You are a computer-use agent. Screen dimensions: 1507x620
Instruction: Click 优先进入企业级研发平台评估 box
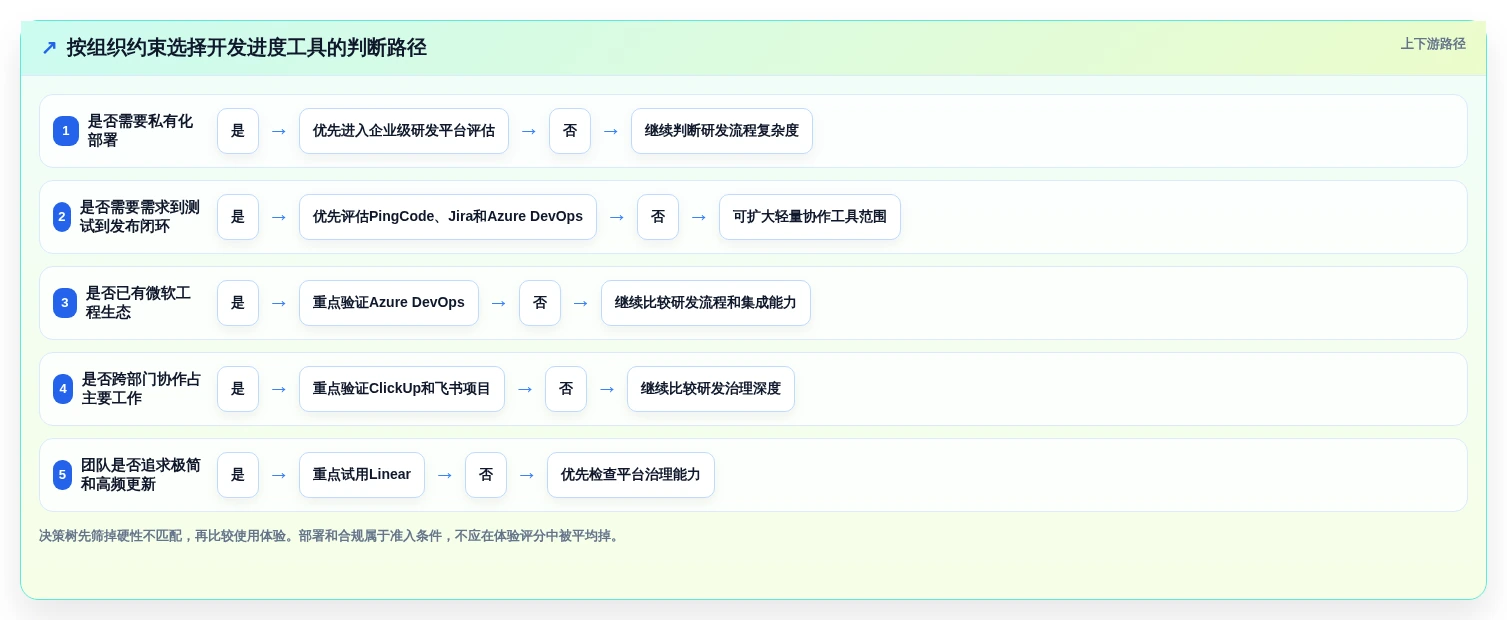(x=404, y=131)
